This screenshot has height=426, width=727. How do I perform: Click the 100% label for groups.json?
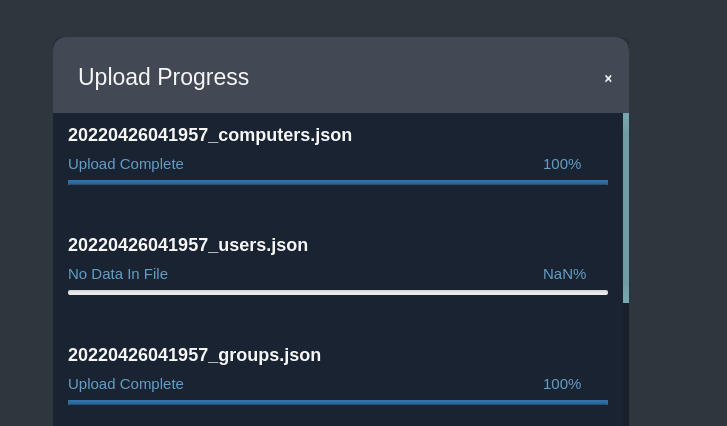(562, 384)
